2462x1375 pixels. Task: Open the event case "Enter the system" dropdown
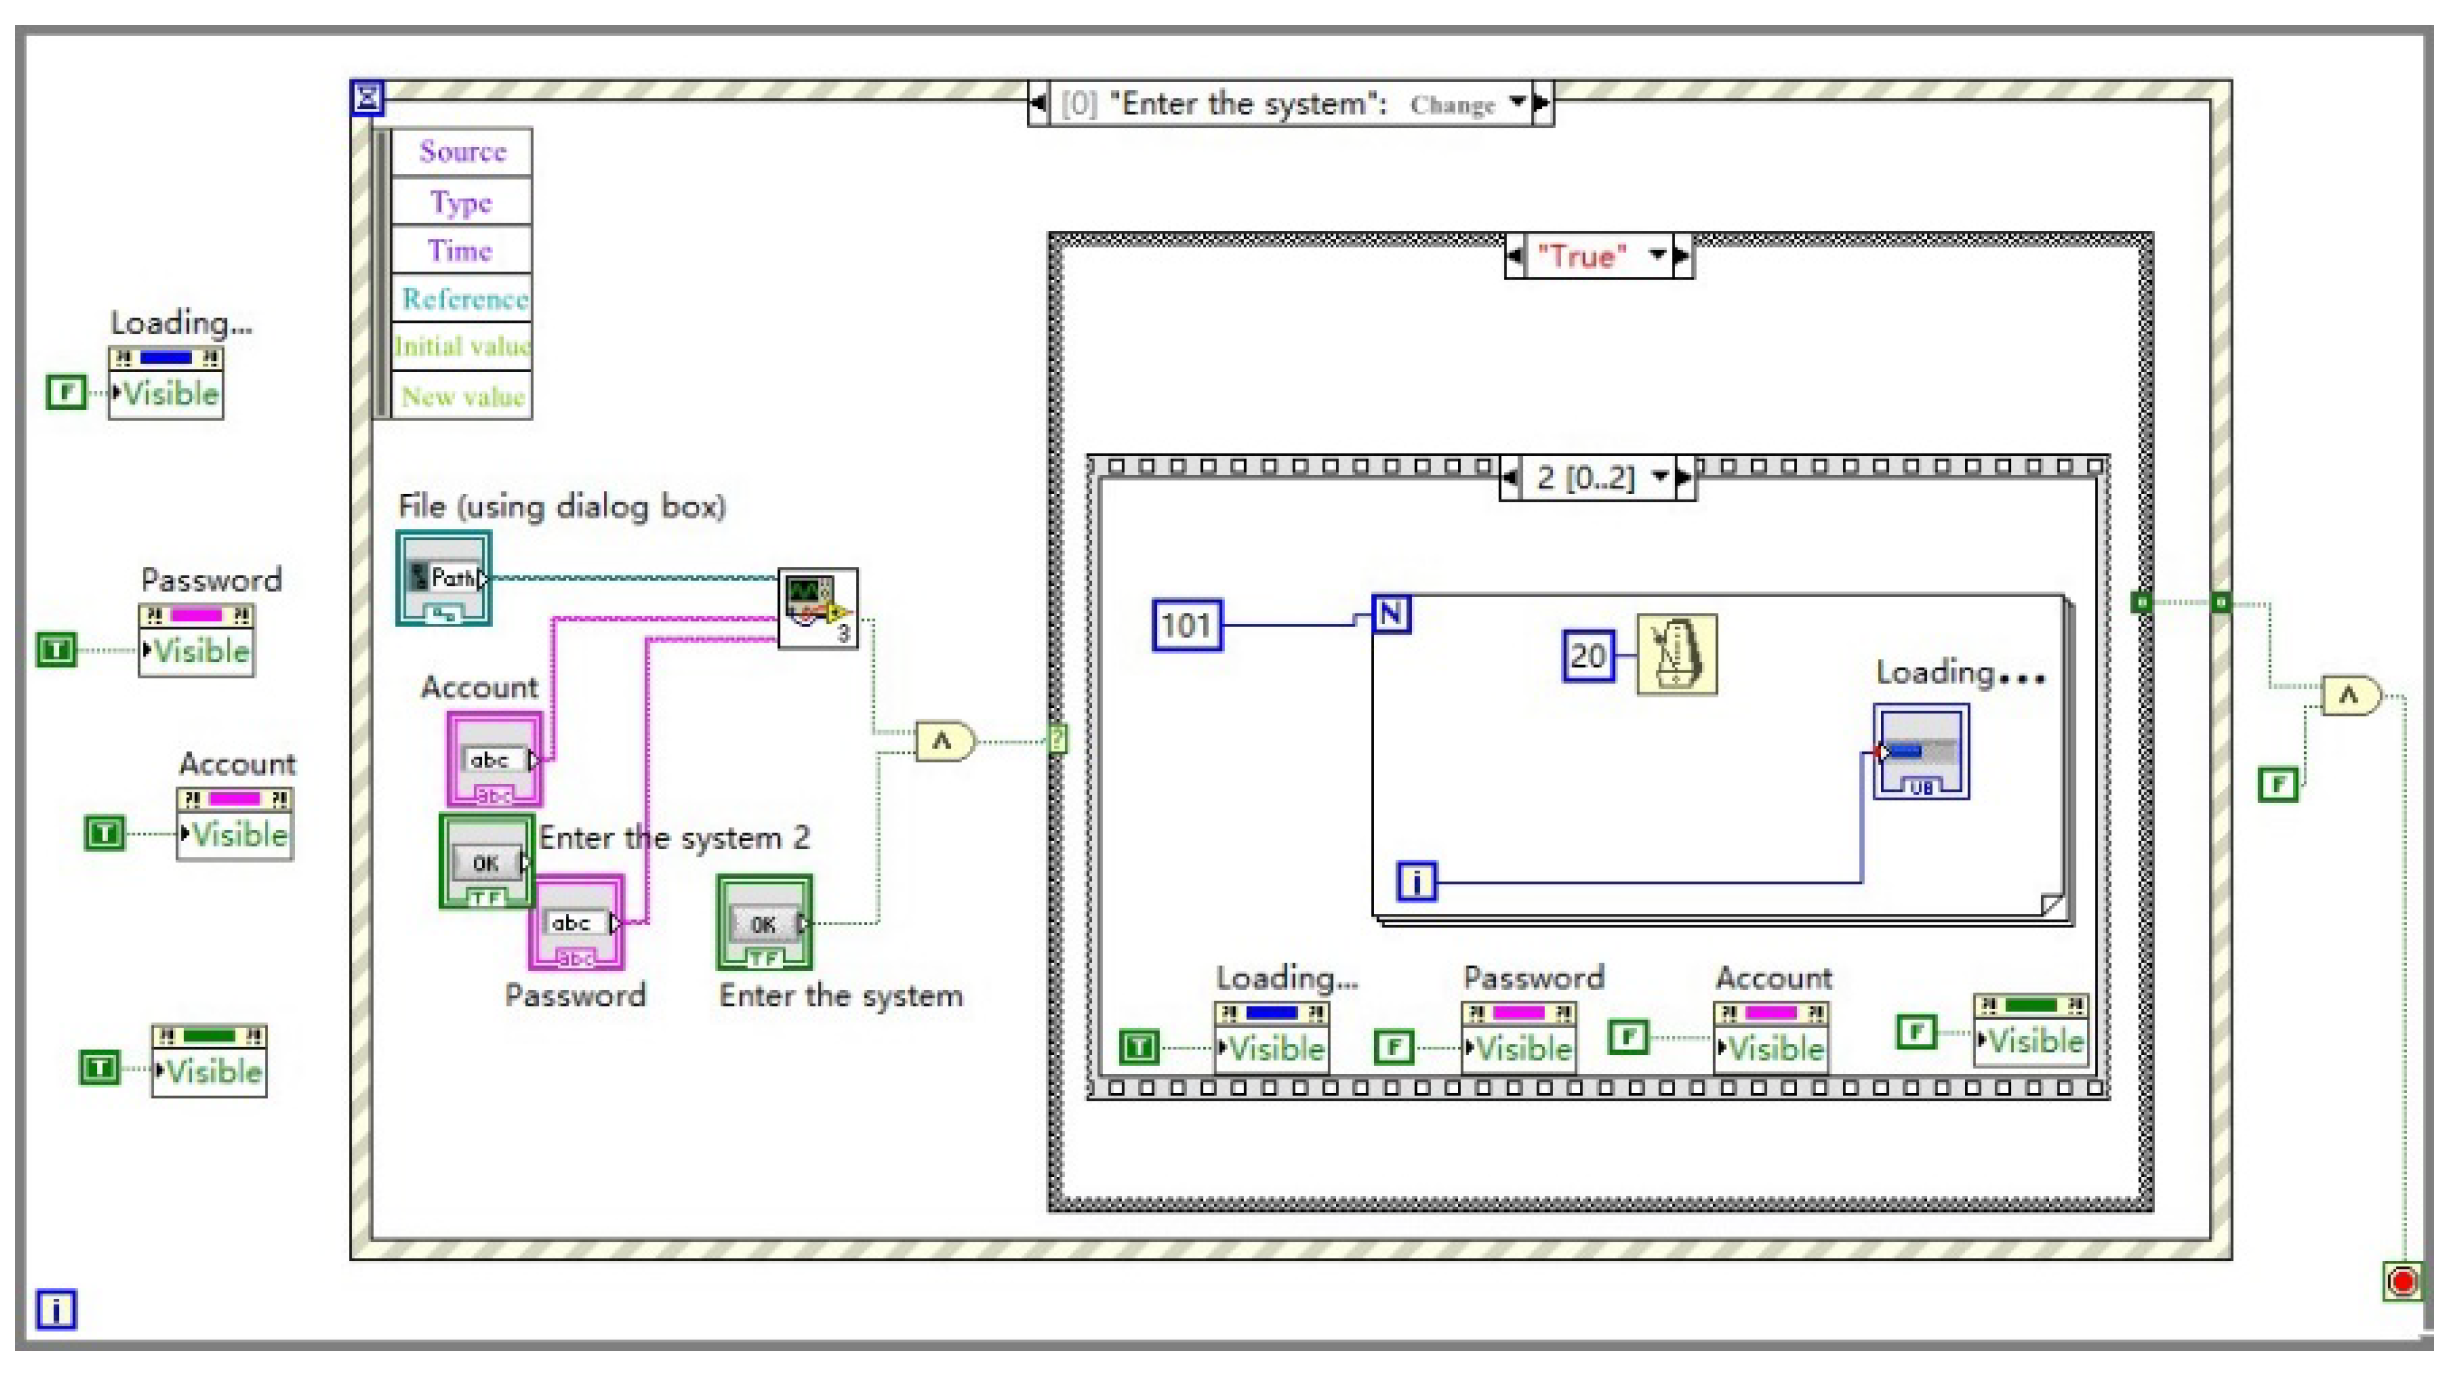coord(1517,103)
